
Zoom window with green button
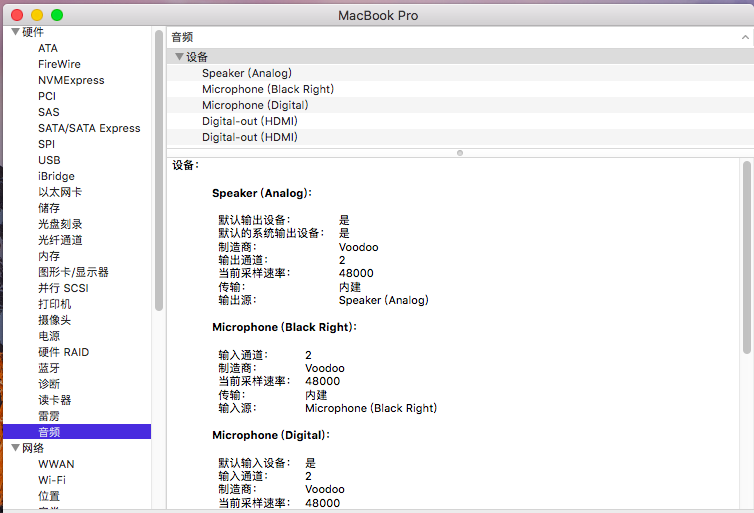[57, 15]
